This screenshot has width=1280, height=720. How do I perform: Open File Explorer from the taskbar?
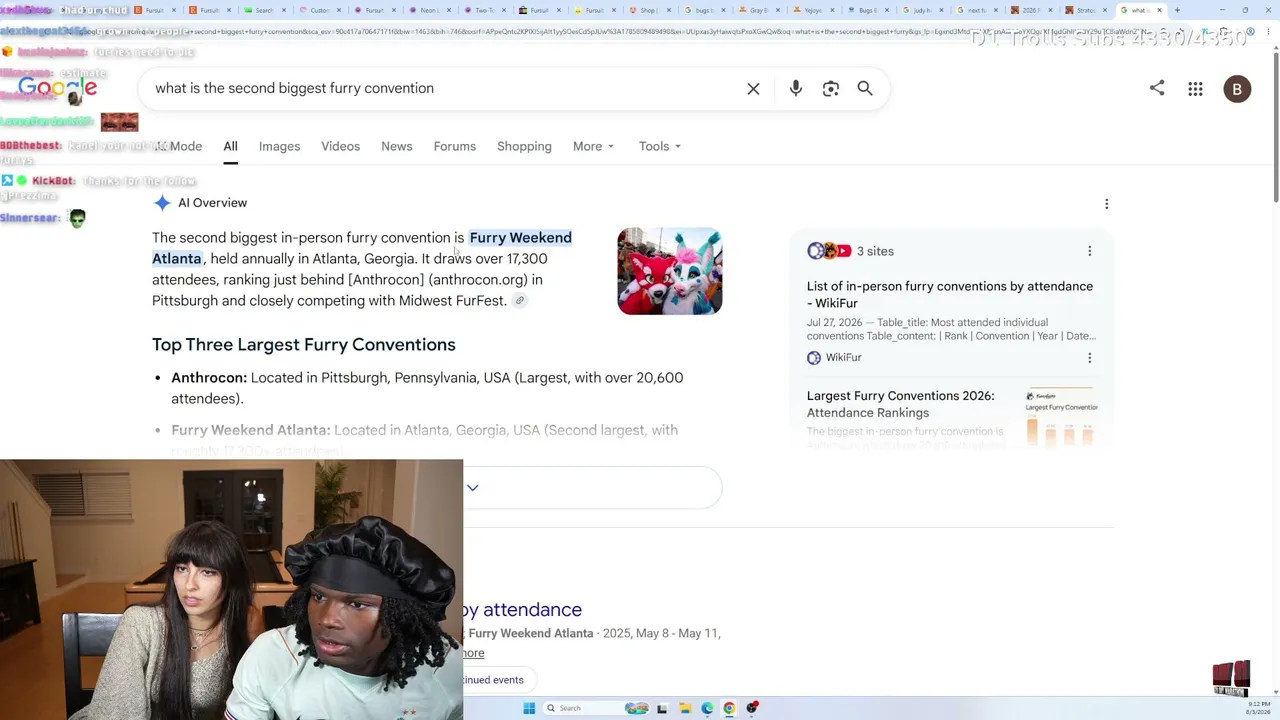(x=685, y=708)
